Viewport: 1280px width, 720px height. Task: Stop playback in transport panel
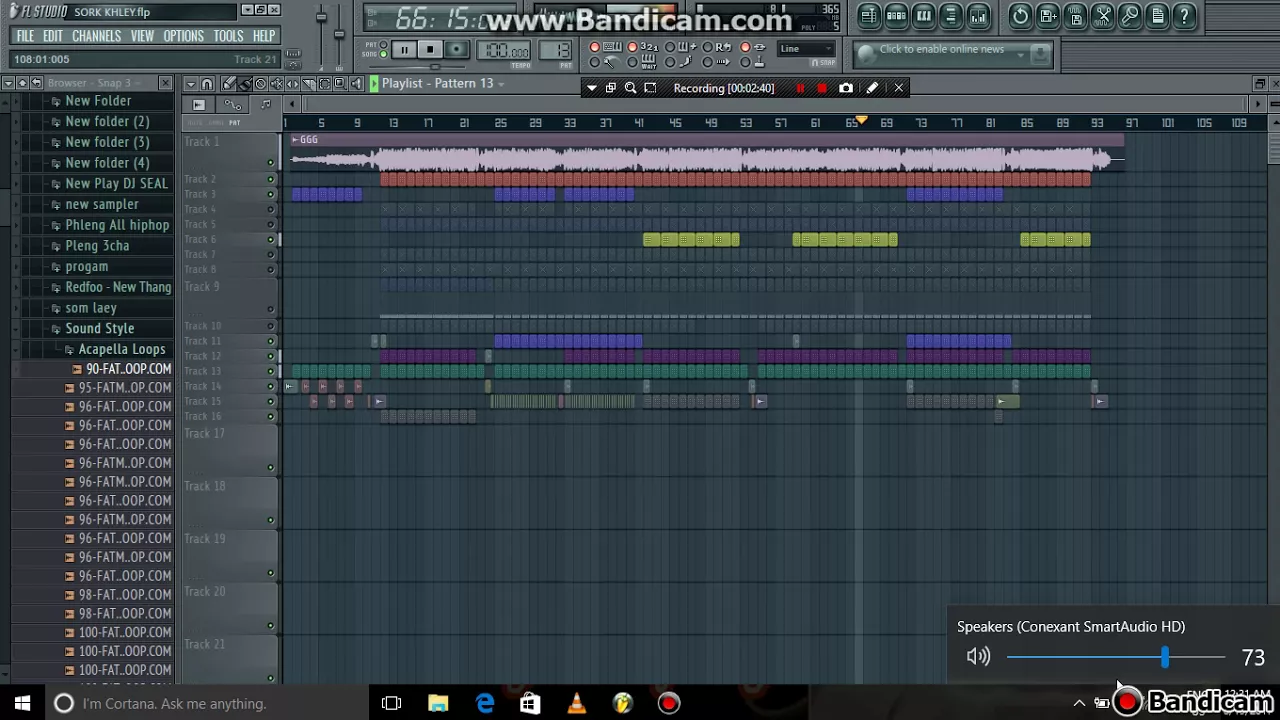430,49
